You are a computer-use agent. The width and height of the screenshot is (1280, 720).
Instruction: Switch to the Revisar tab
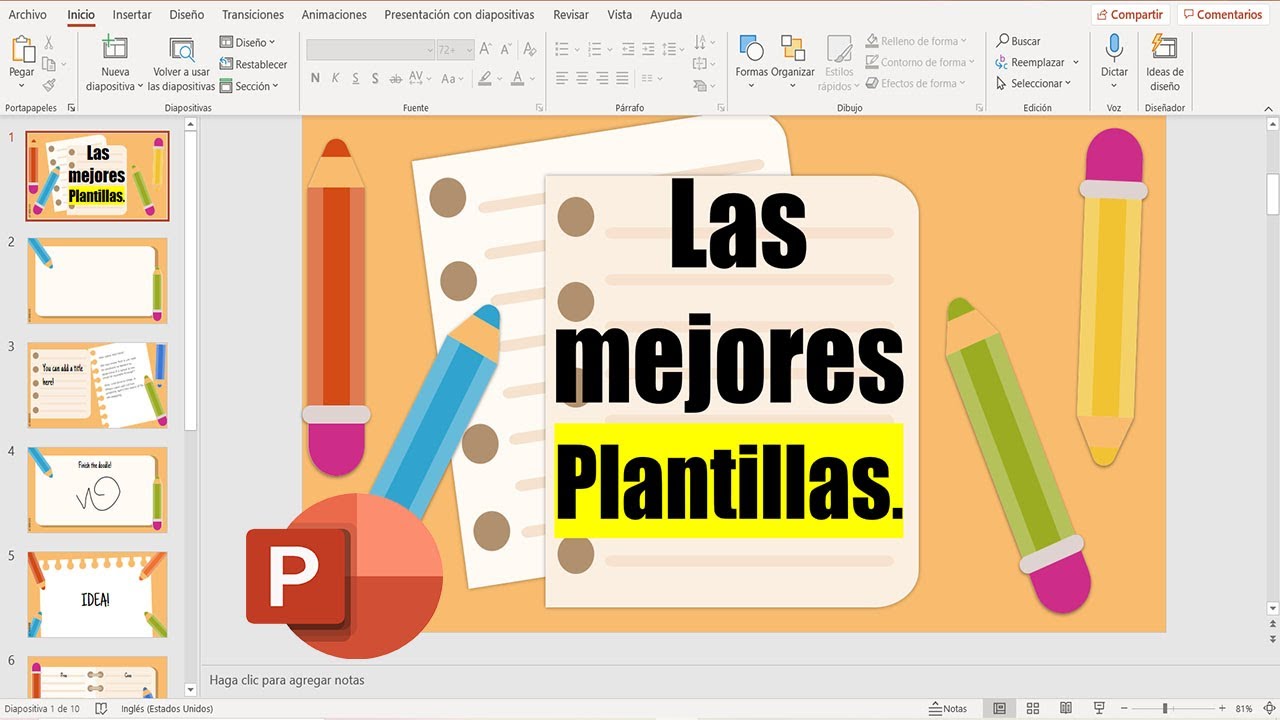pyautogui.click(x=571, y=15)
